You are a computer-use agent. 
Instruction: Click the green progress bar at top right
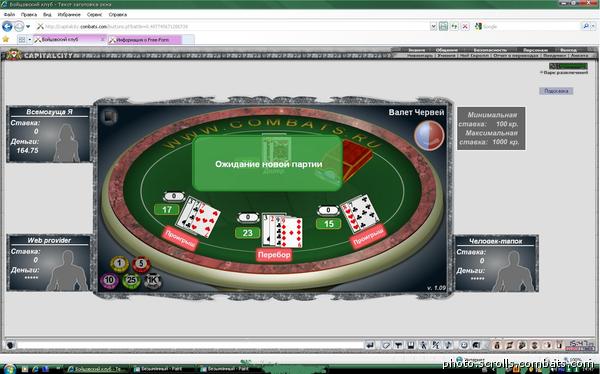(x=572, y=66)
